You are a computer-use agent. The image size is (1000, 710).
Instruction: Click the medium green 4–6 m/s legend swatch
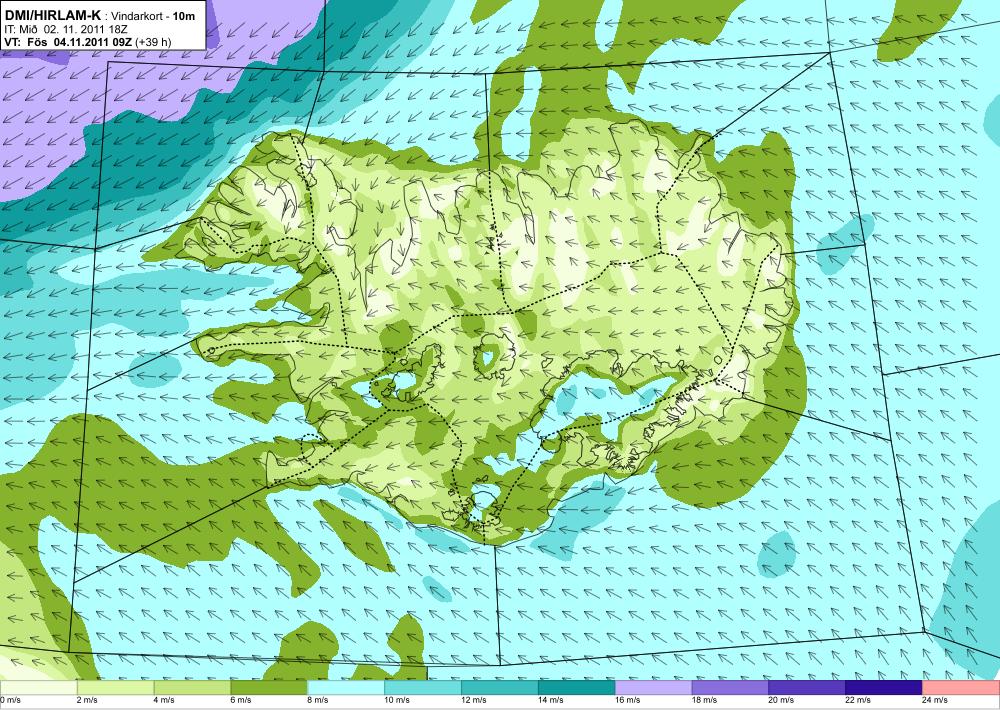coord(192,688)
